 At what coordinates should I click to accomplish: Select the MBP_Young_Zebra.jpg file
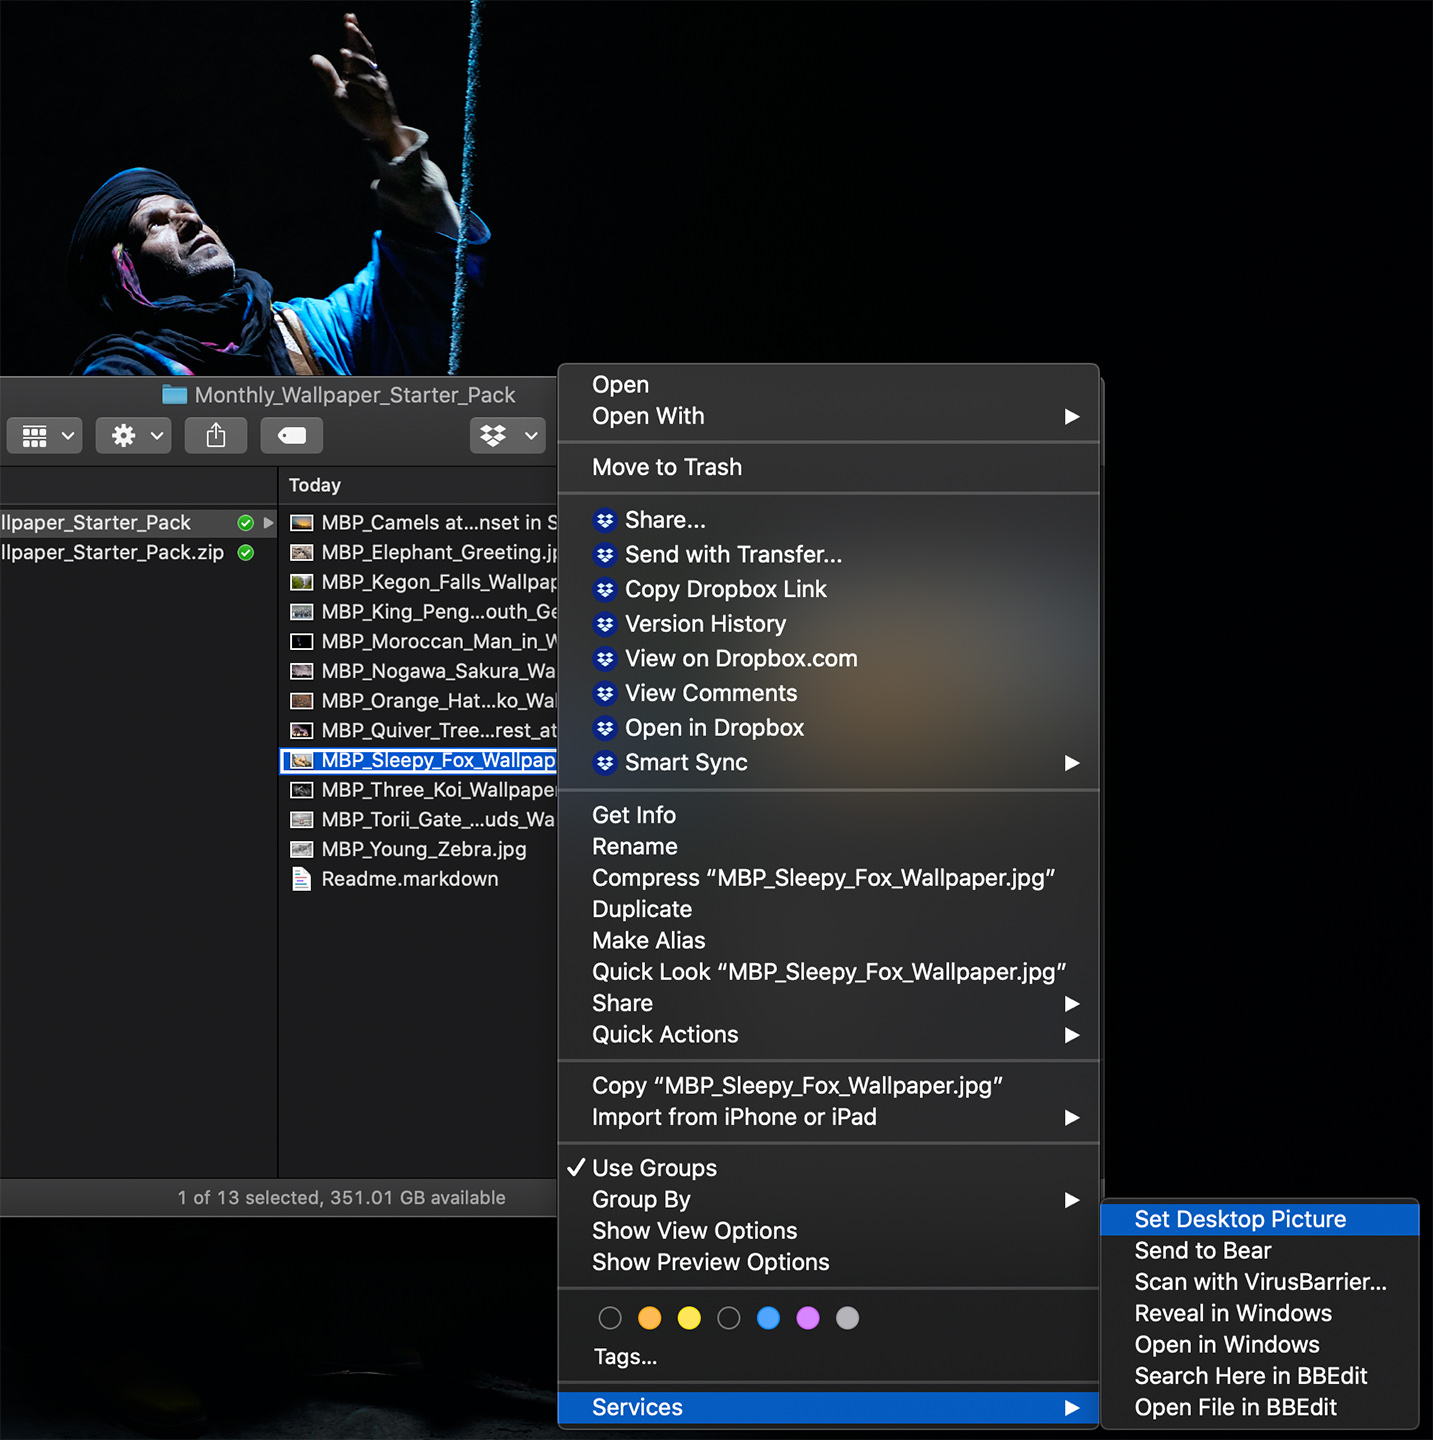coord(423,849)
